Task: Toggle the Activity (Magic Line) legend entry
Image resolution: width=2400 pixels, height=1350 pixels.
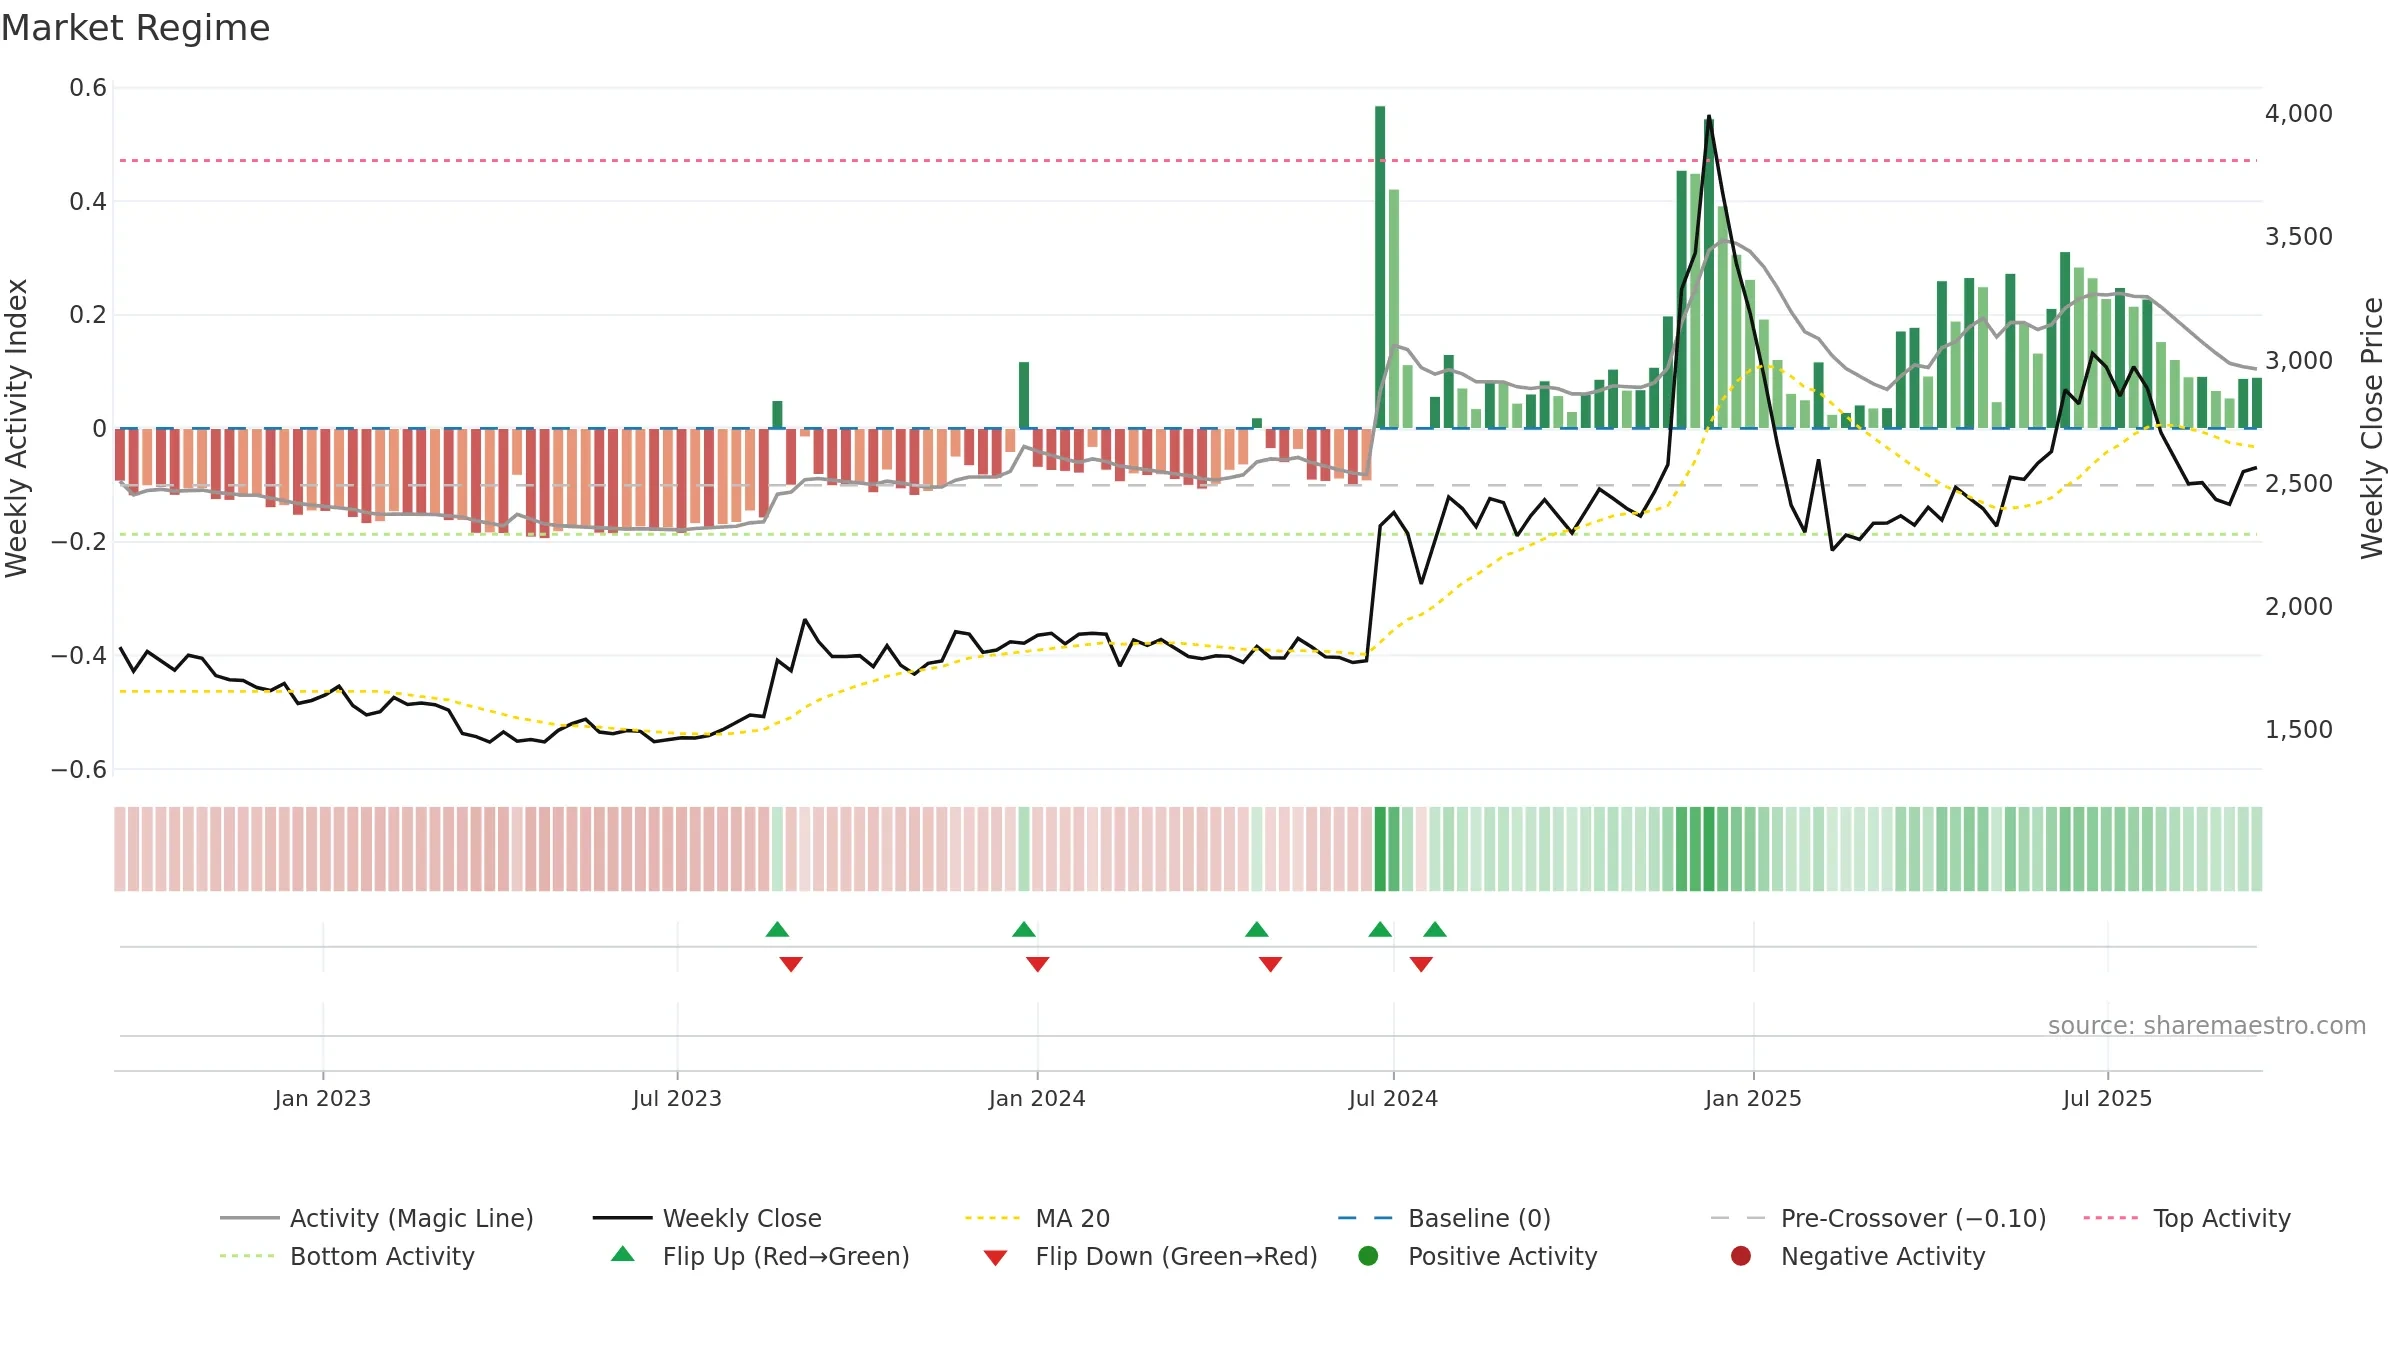Action: coord(377,1218)
